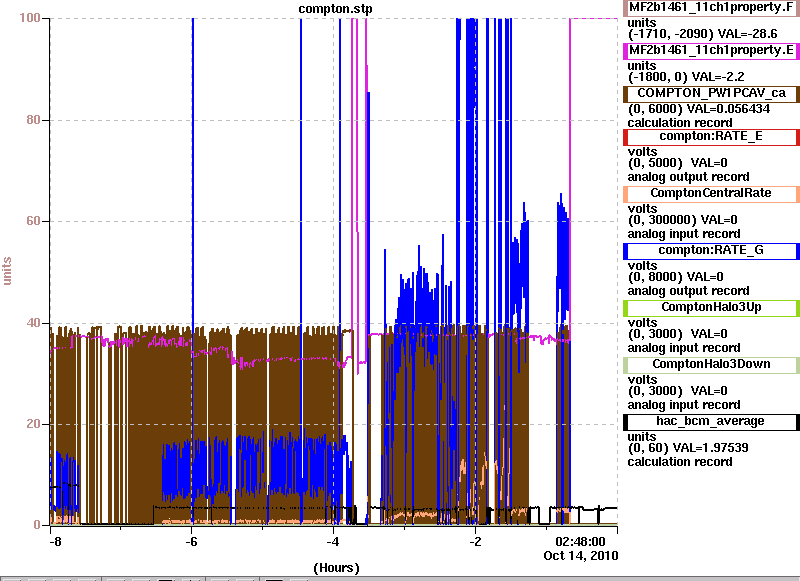Click "calculation record" under COMPTON_PW1PCAV_ca
This screenshot has width=800, height=581.
pos(680,123)
